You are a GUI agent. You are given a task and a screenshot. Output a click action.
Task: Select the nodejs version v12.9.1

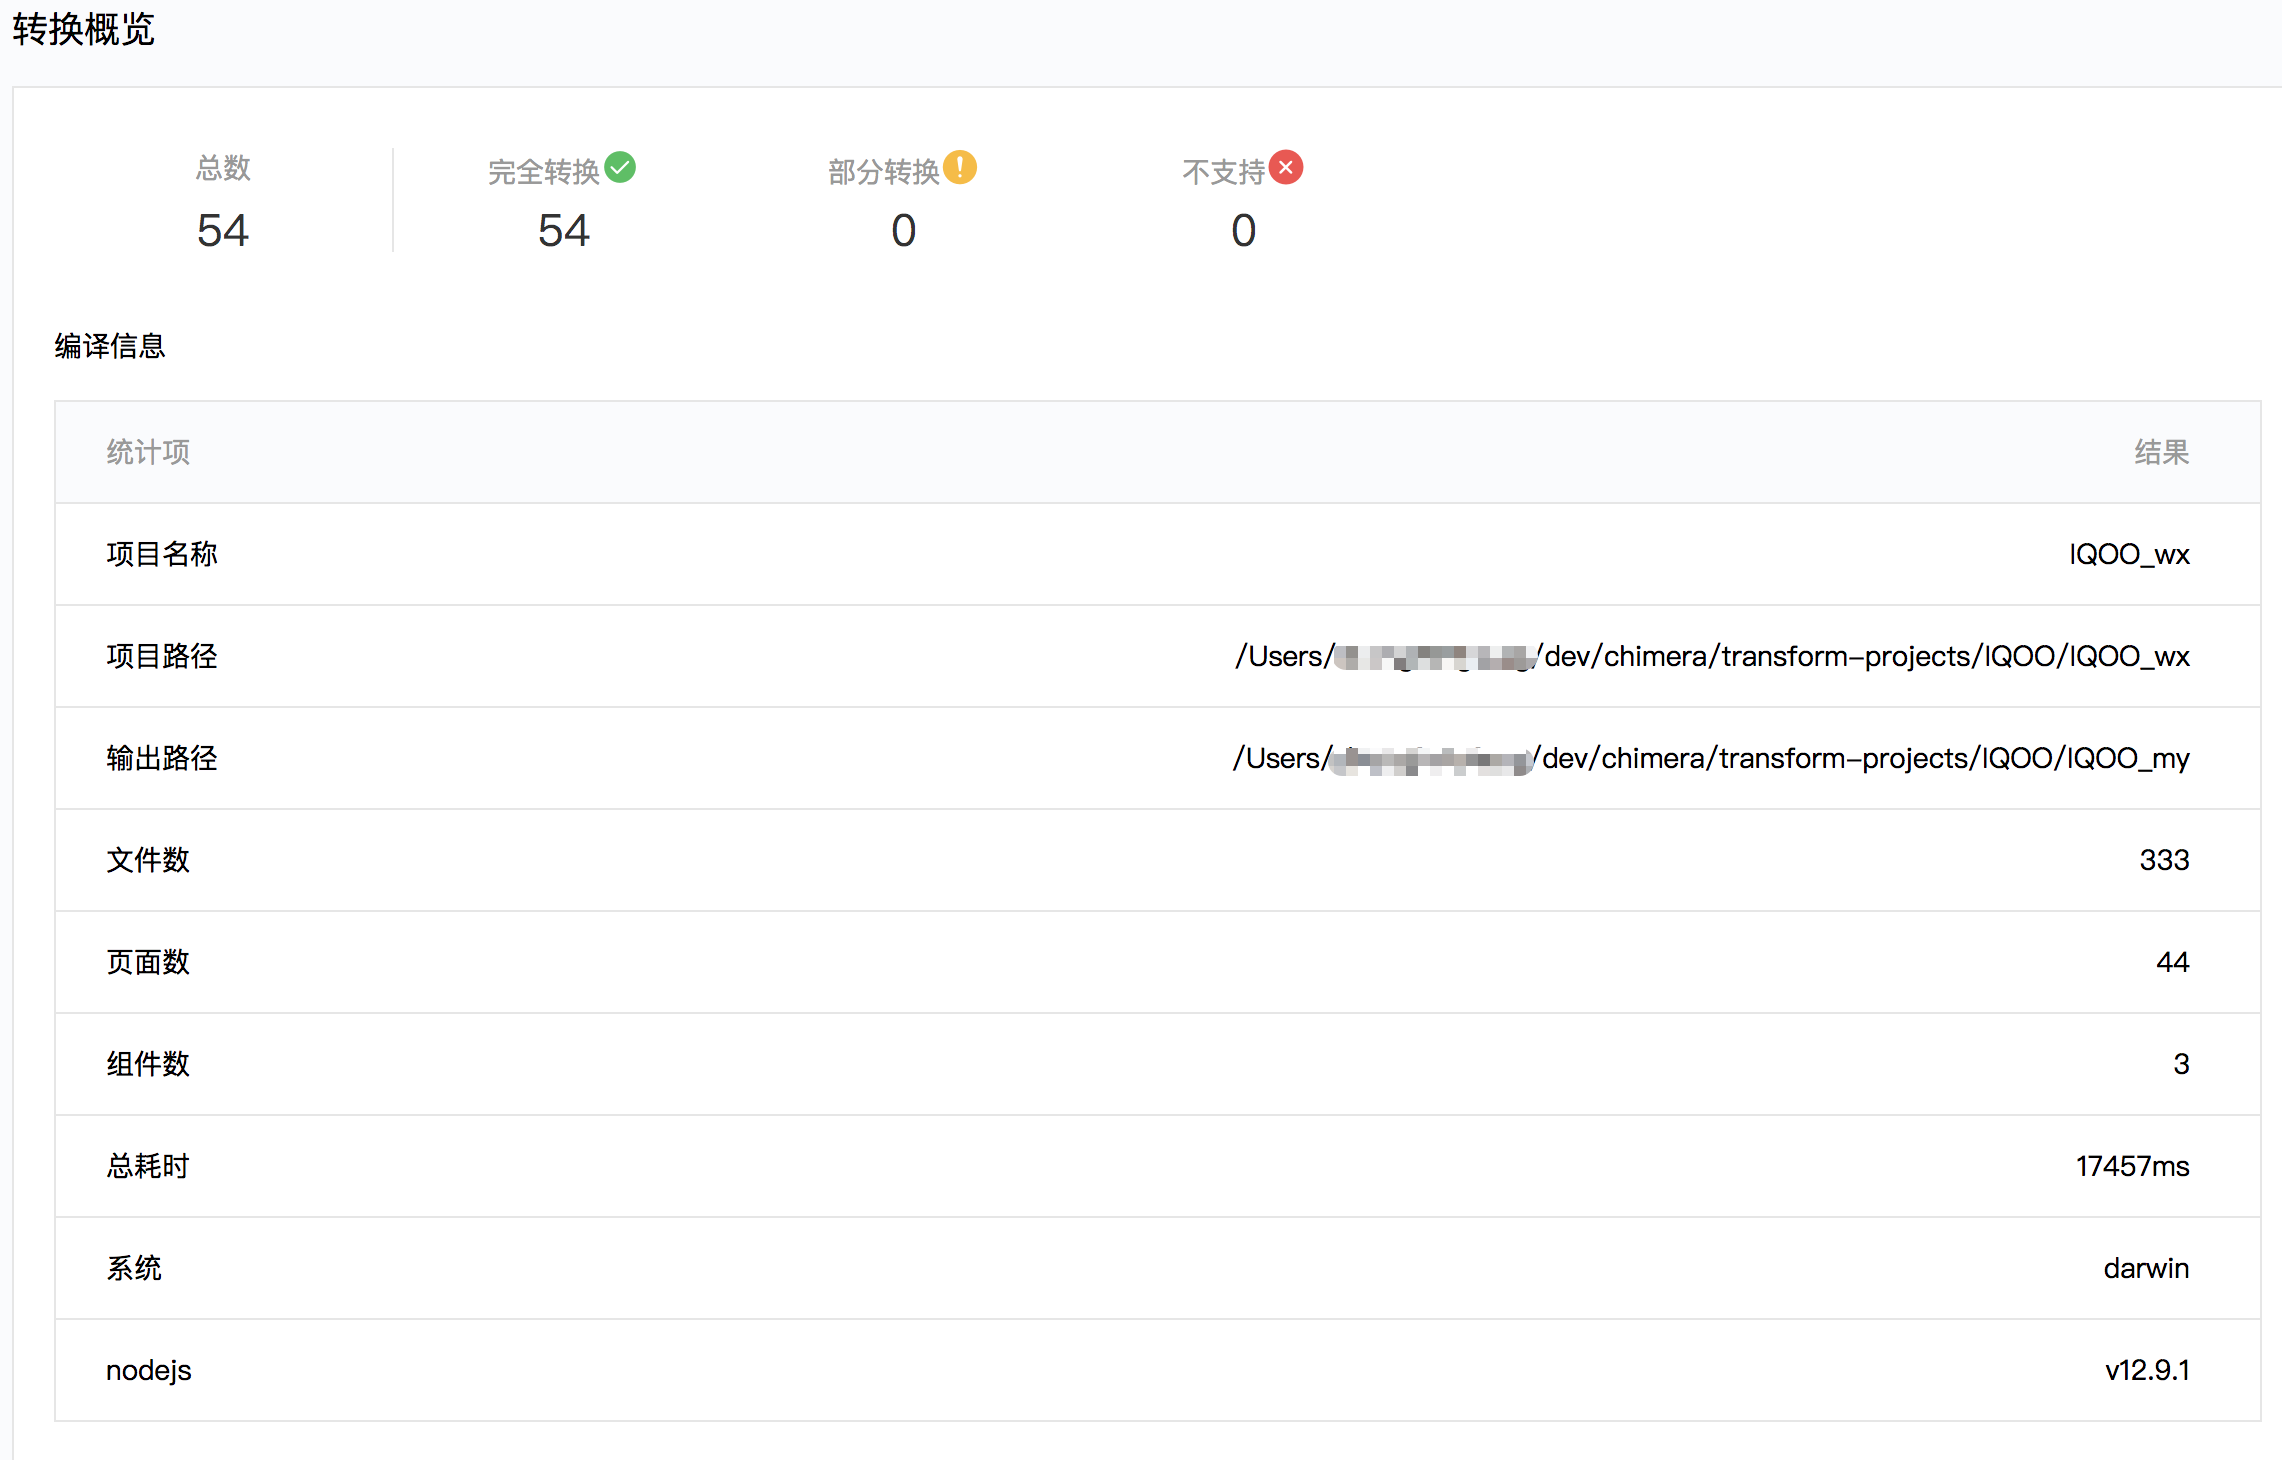(2147, 1370)
